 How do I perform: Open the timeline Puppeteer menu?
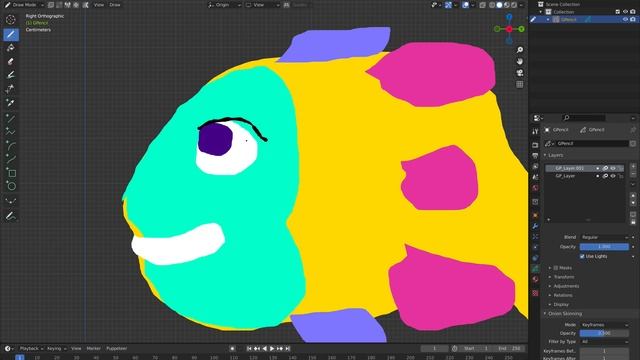[x=116, y=349]
